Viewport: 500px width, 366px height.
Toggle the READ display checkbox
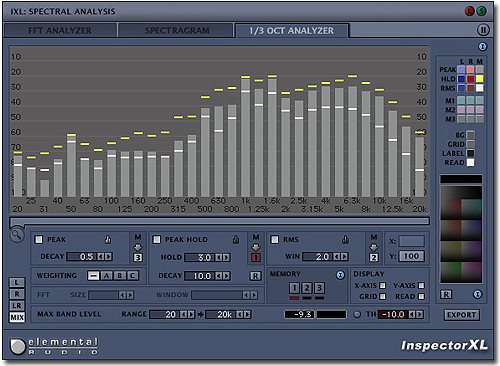pyautogui.click(x=421, y=296)
